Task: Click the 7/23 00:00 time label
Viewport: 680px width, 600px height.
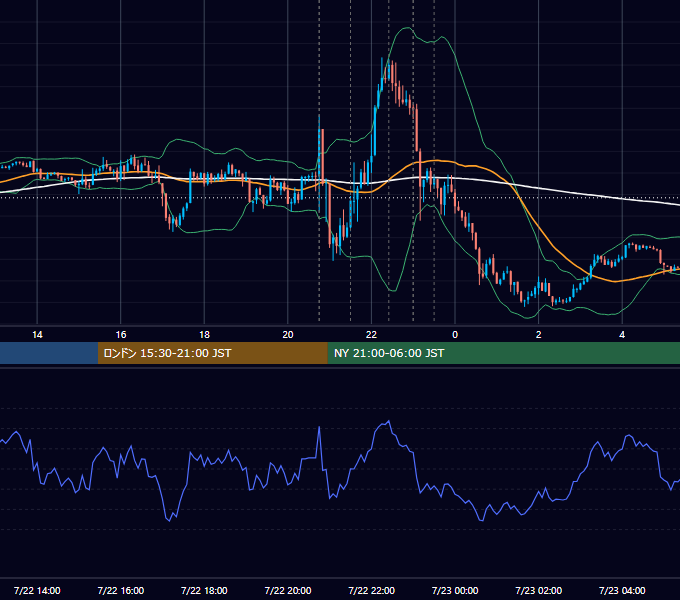Action: click(455, 590)
